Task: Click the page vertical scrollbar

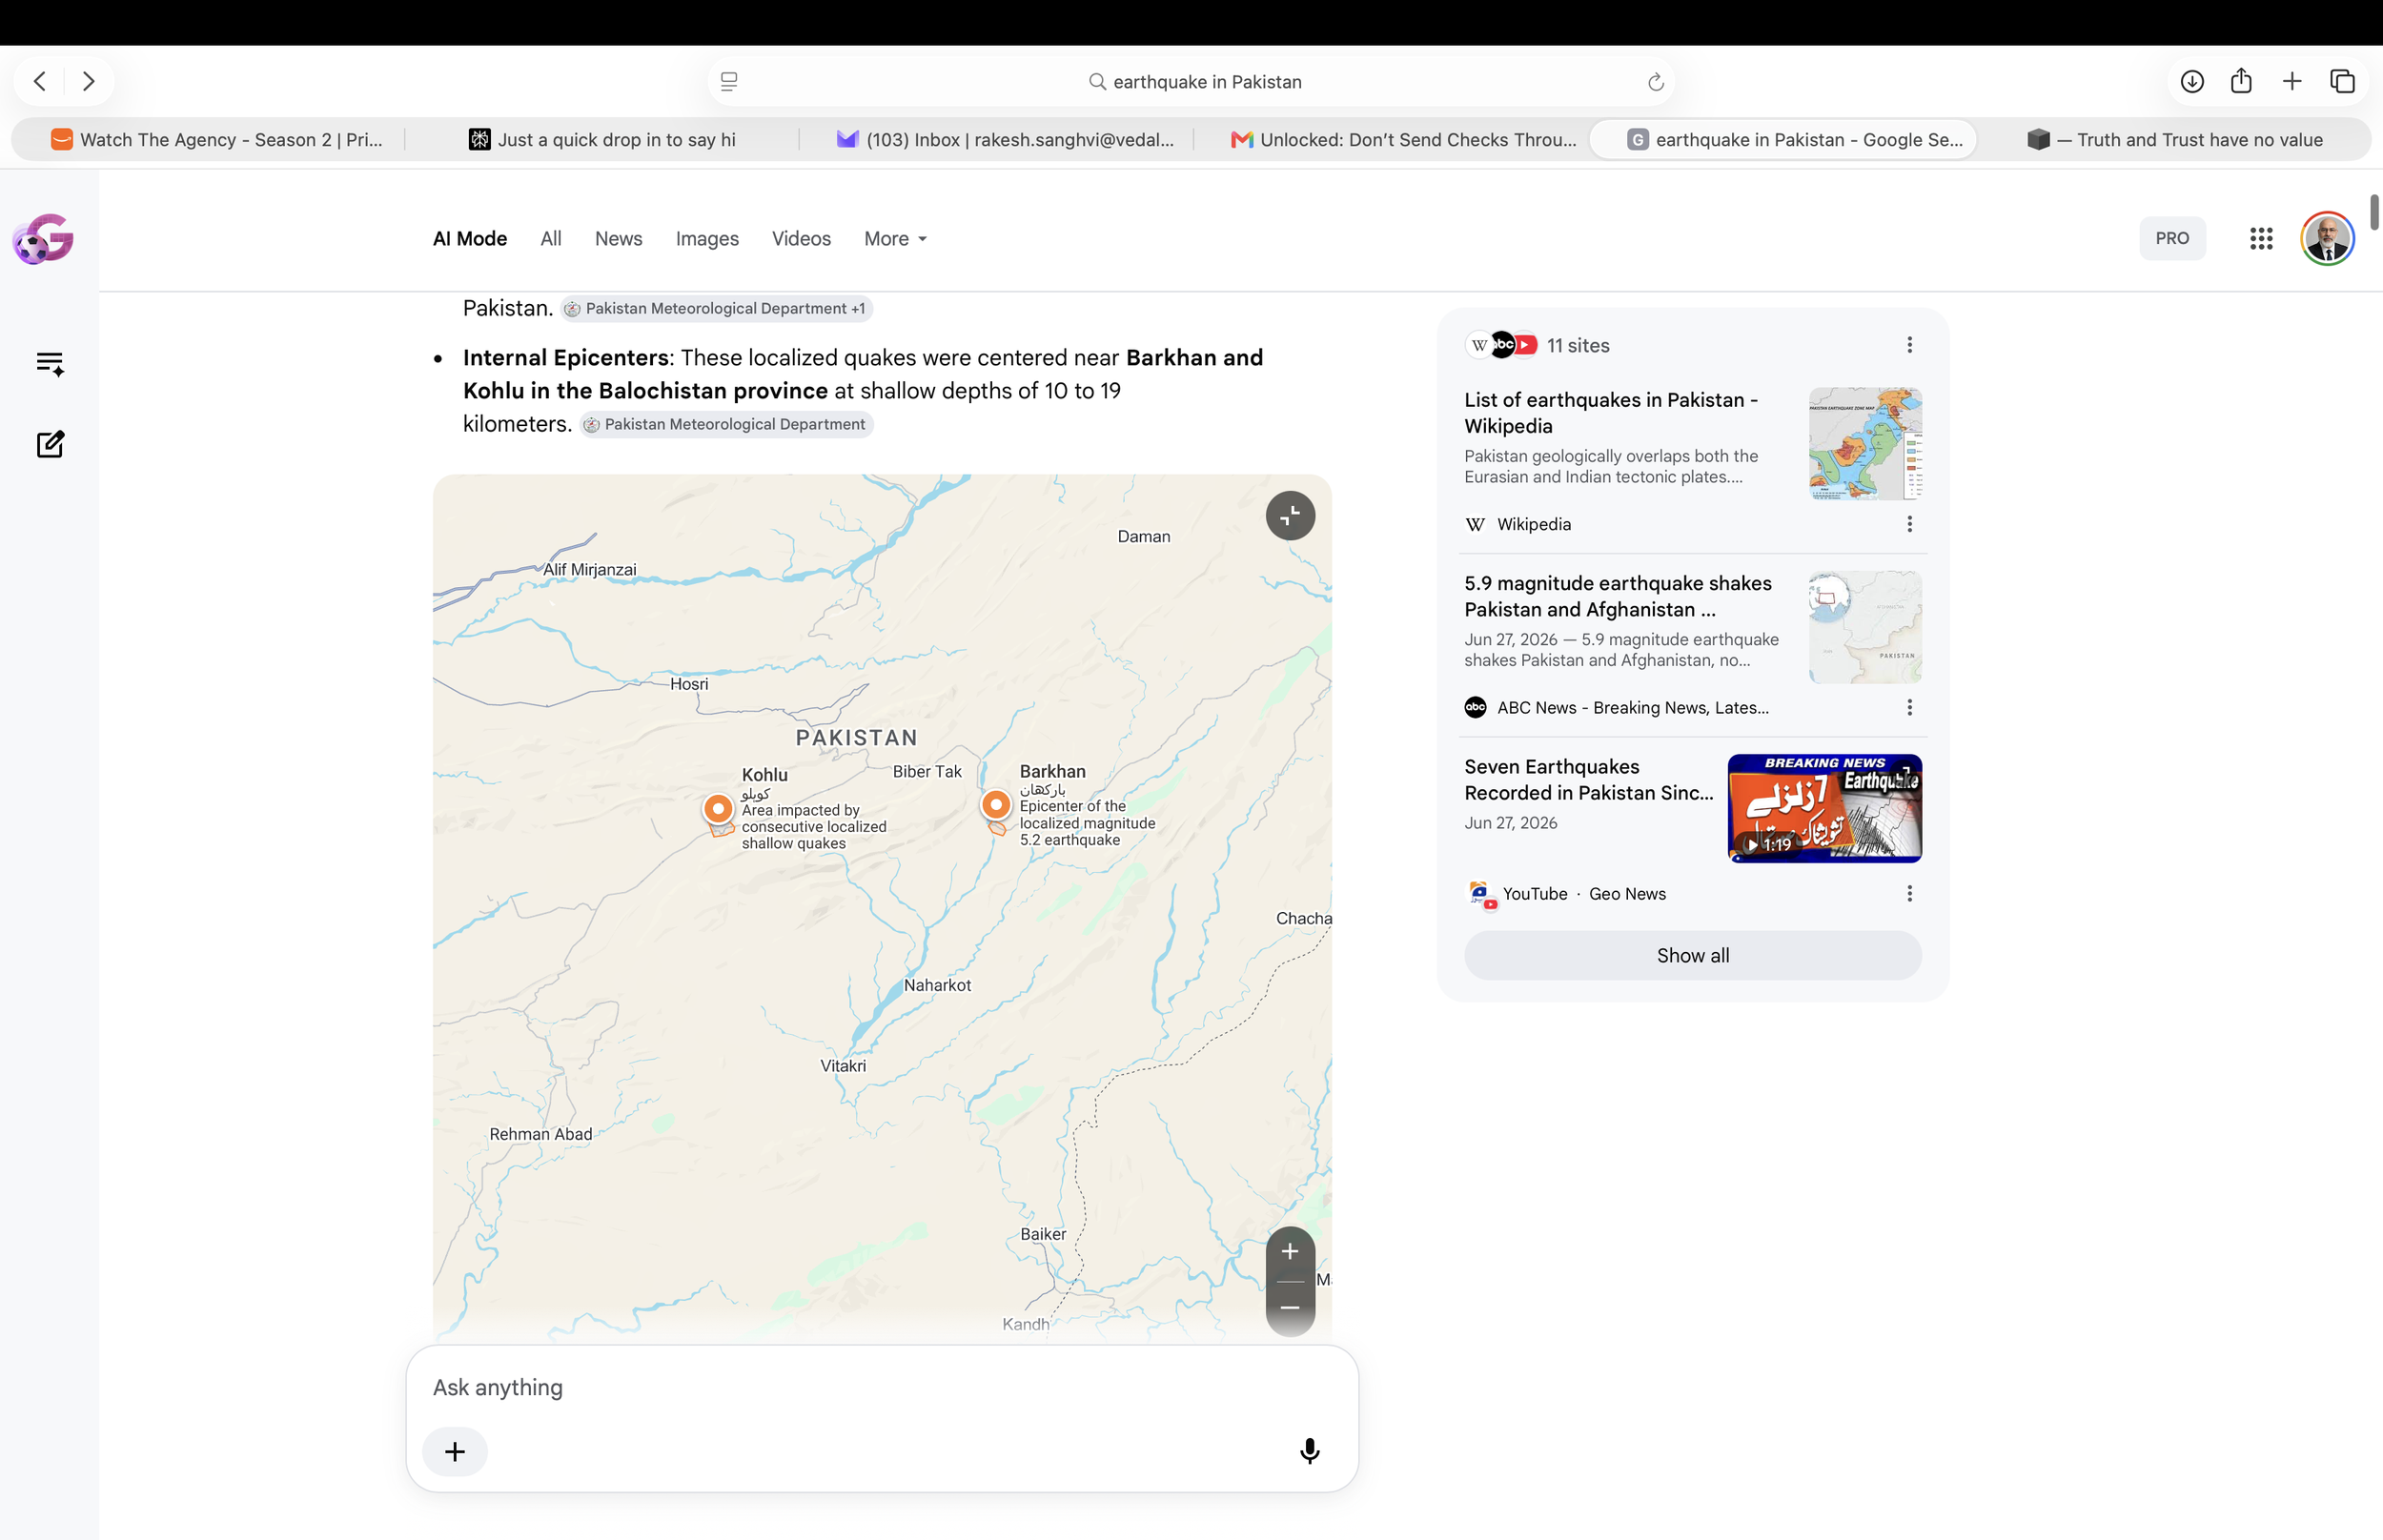Action: pyautogui.click(x=2374, y=212)
